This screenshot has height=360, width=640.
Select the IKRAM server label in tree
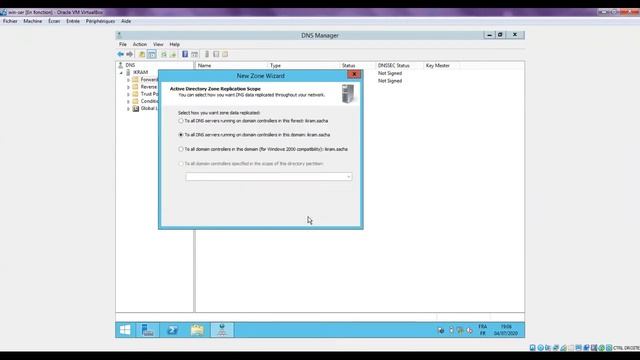(x=140, y=72)
